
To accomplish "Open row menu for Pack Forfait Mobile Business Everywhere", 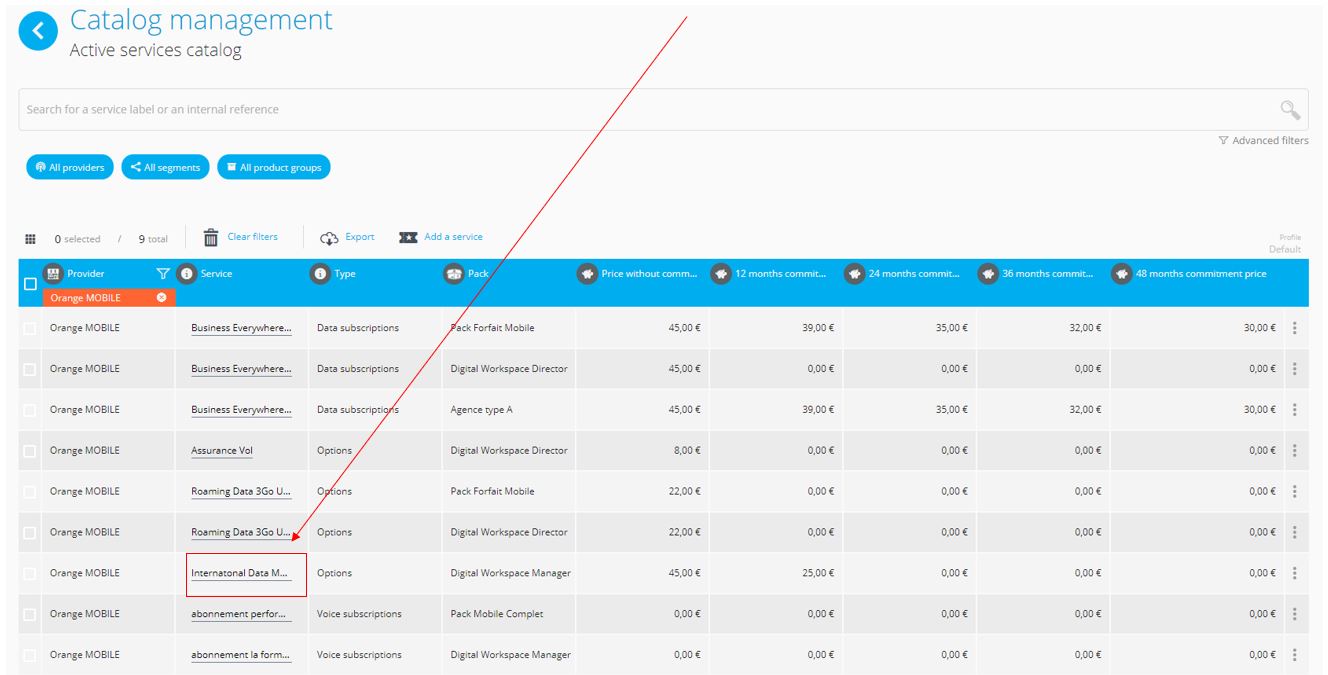I will [1294, 328].
